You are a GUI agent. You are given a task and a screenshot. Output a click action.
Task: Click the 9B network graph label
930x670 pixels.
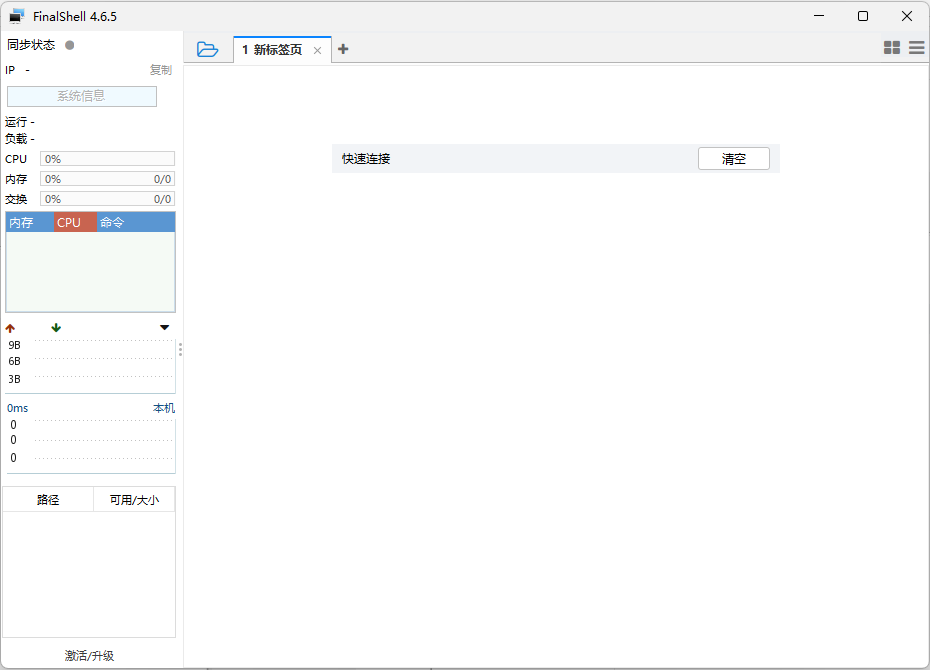click(x=14, y=345)
